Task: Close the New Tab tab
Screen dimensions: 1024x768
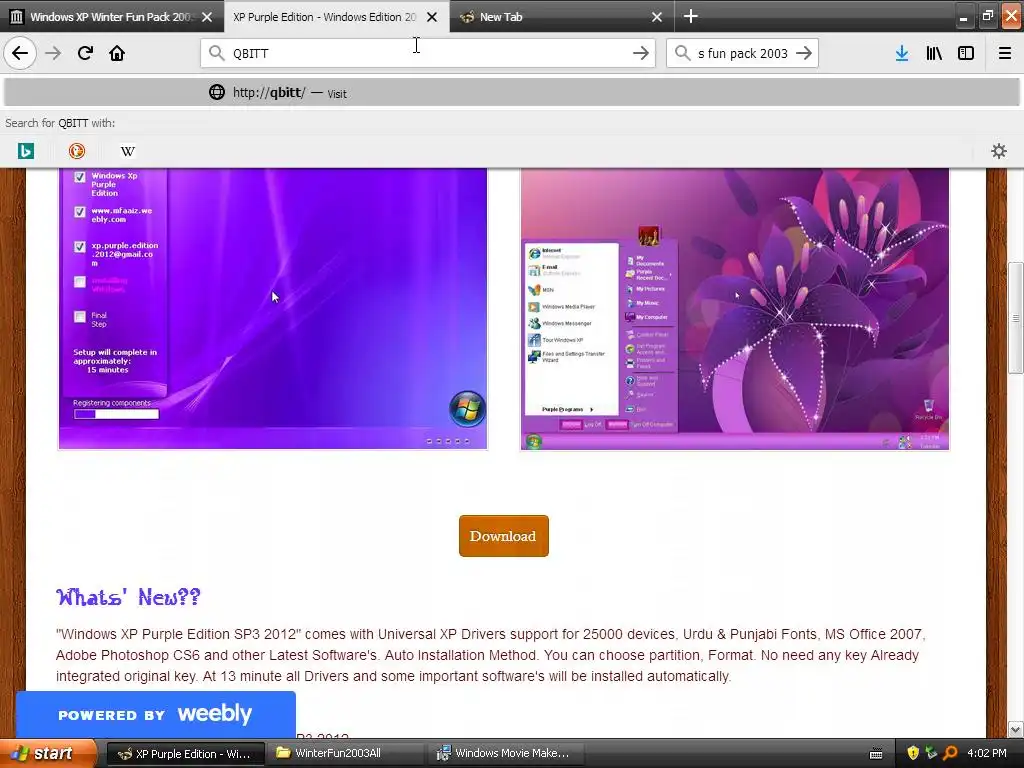Action: (657, 17)
